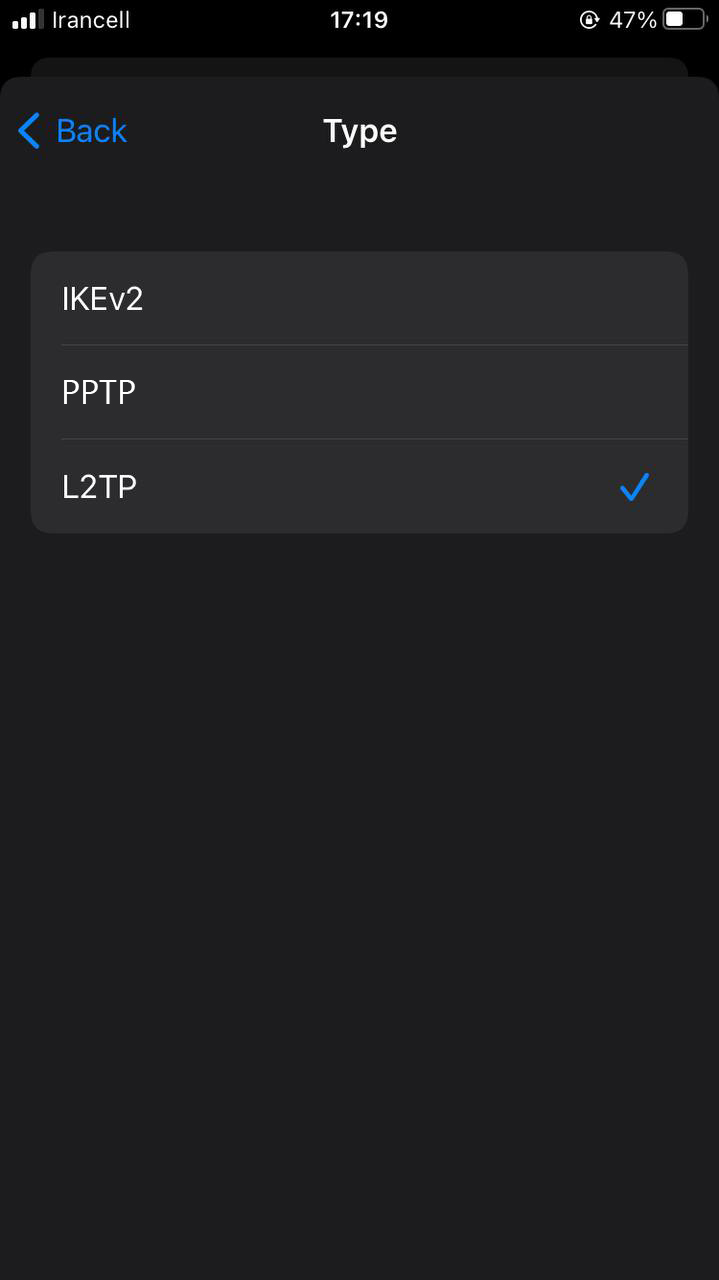Viewport: 719px width, 1280px height.
Task: Tap the cellular signal bars icon
Action: pyautogui.click(x=28, y=20)
